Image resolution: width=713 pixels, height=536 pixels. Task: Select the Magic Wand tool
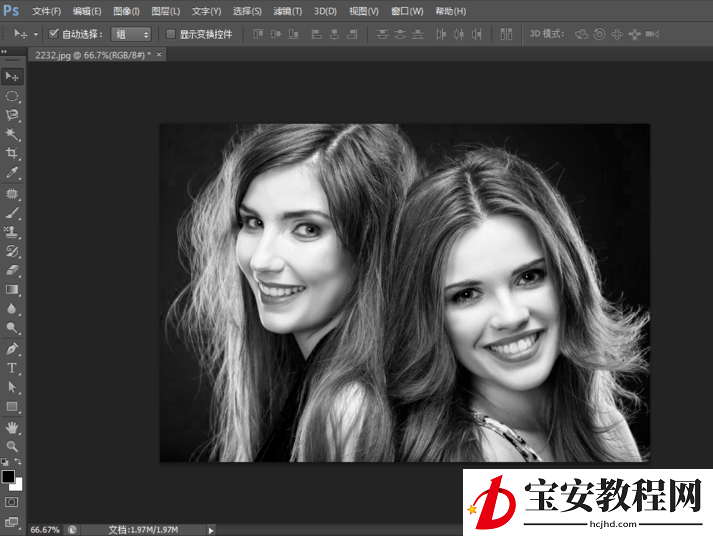[x=12, y=134]
